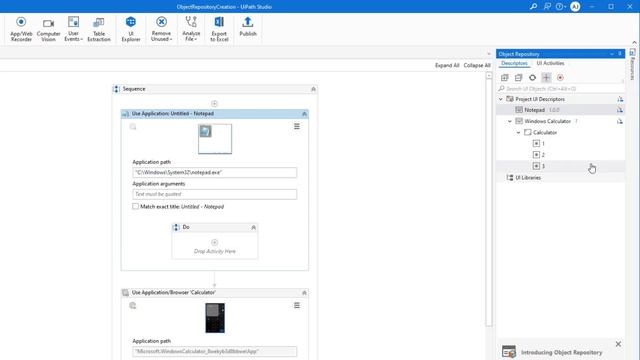The width and height of the screenshot is (640, 360).
Task: Click Application arguments input field
Action: coord(215,194)
